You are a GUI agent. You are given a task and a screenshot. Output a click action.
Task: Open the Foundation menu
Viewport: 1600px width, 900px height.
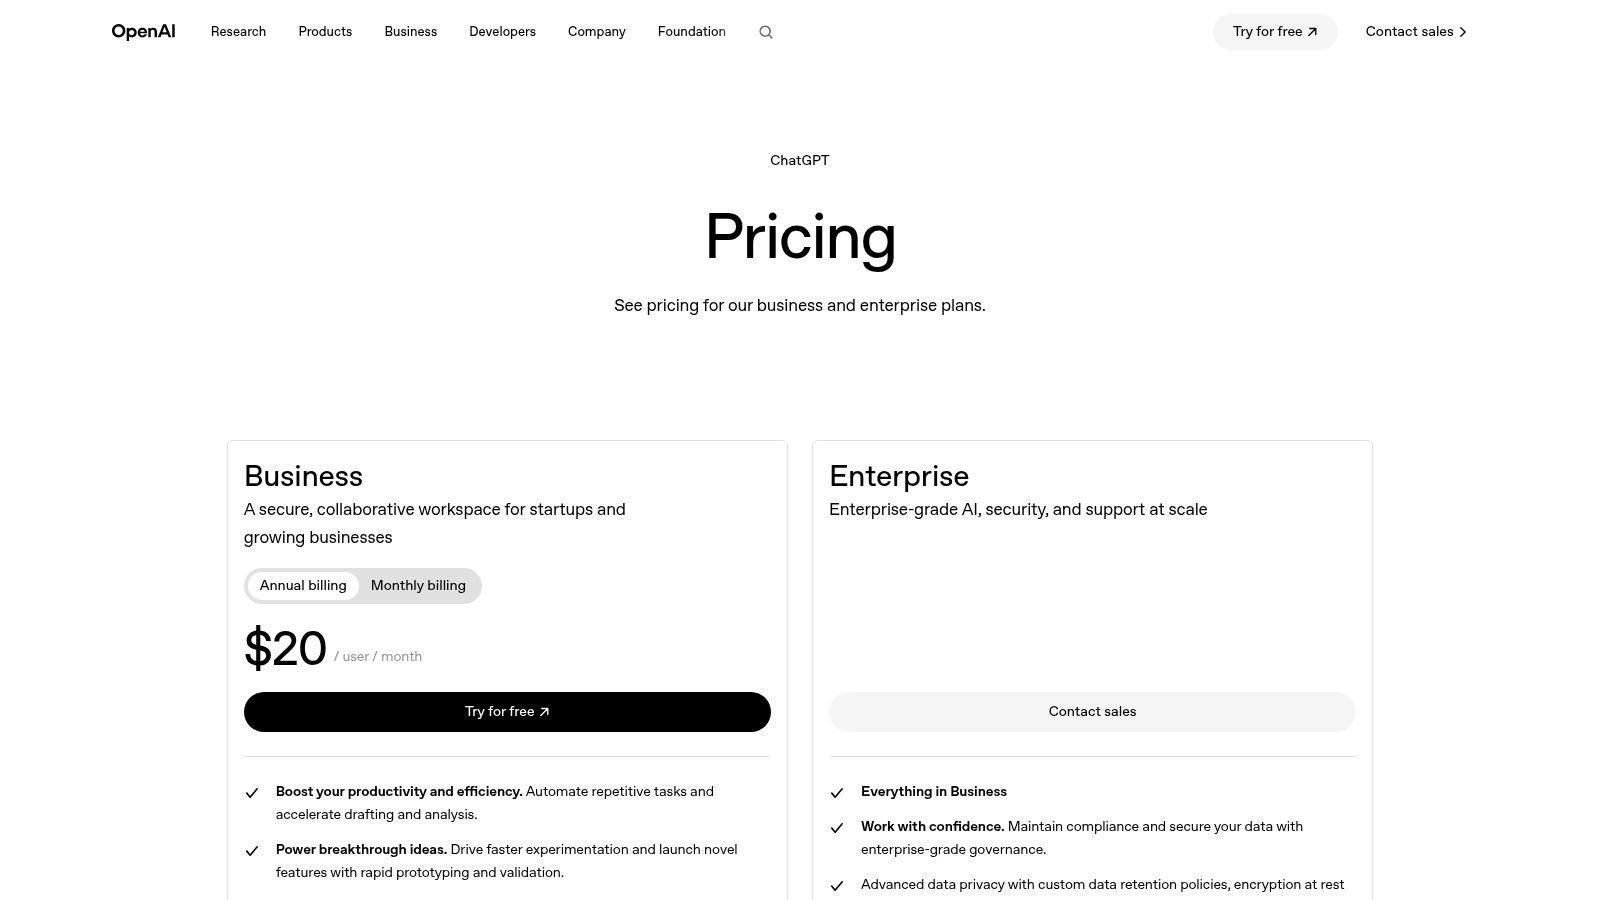(x=691, y=31)
